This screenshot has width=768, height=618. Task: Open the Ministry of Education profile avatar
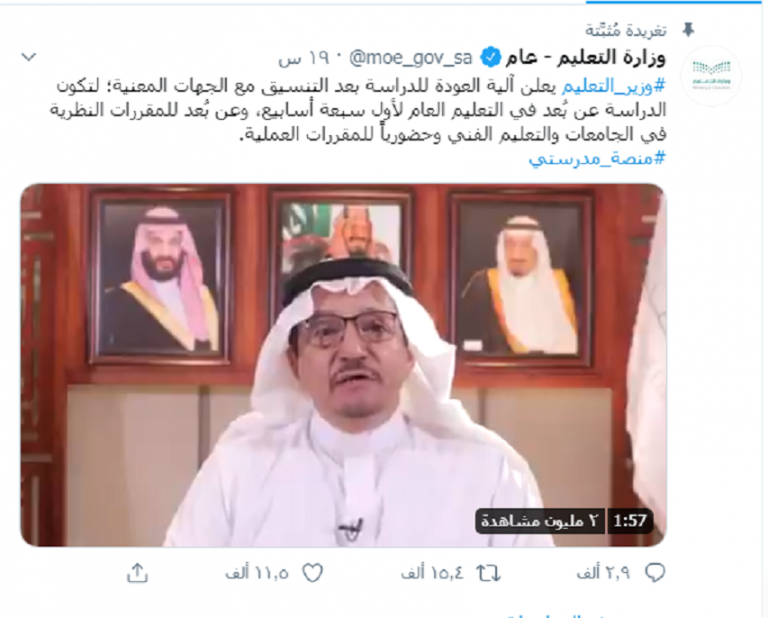point(712,75)
